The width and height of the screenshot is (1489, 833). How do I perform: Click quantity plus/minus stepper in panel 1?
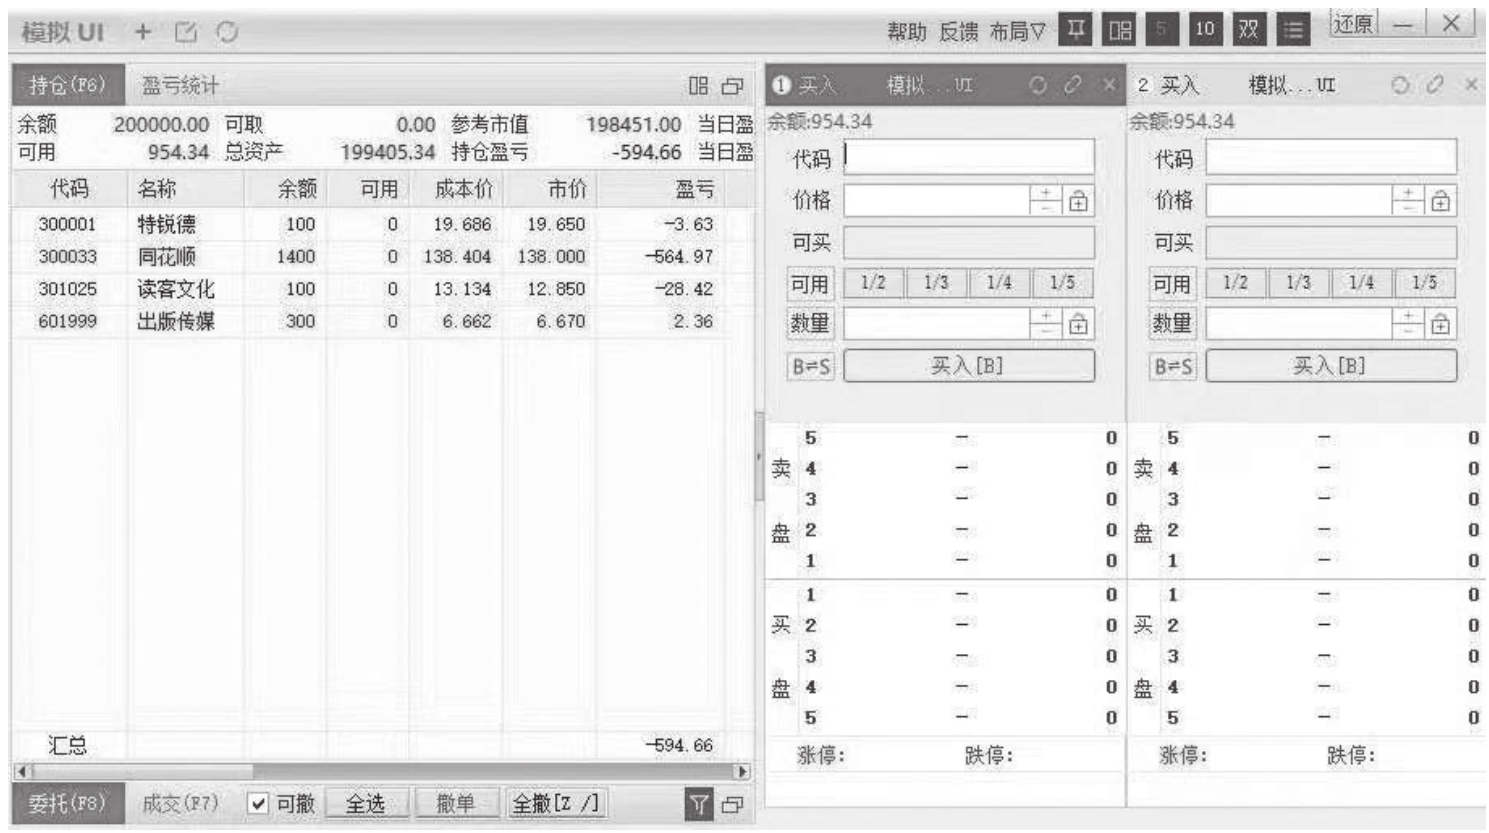(x=1046, y=323)
